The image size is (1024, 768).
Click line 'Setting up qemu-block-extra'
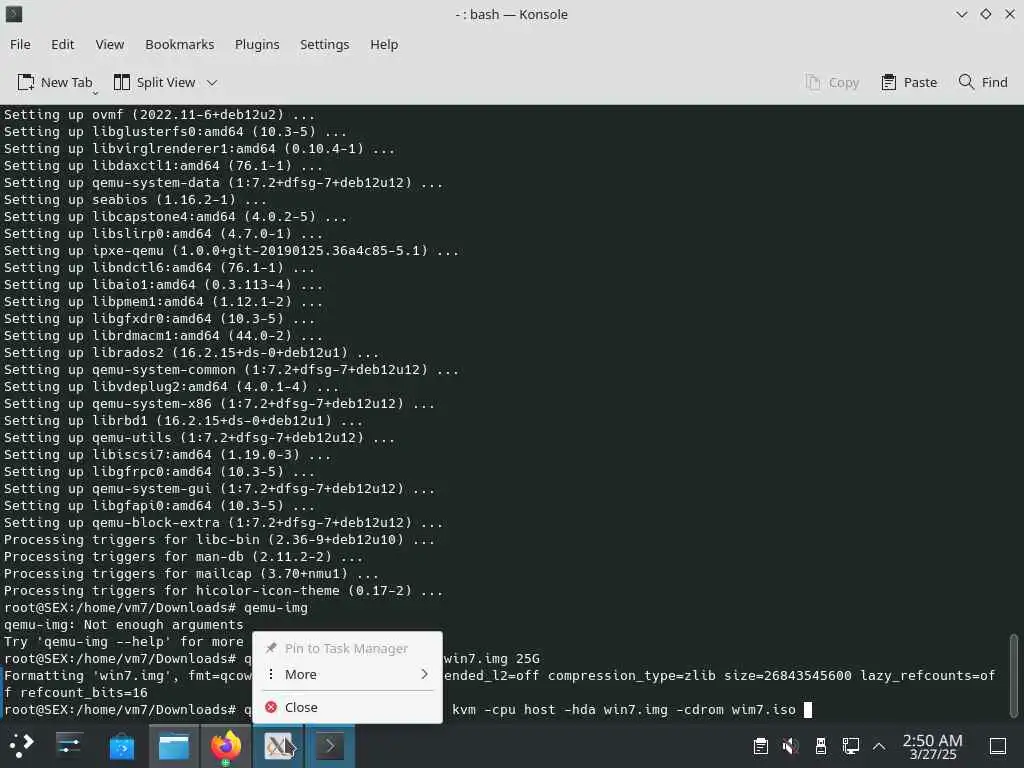pos(223,522)
